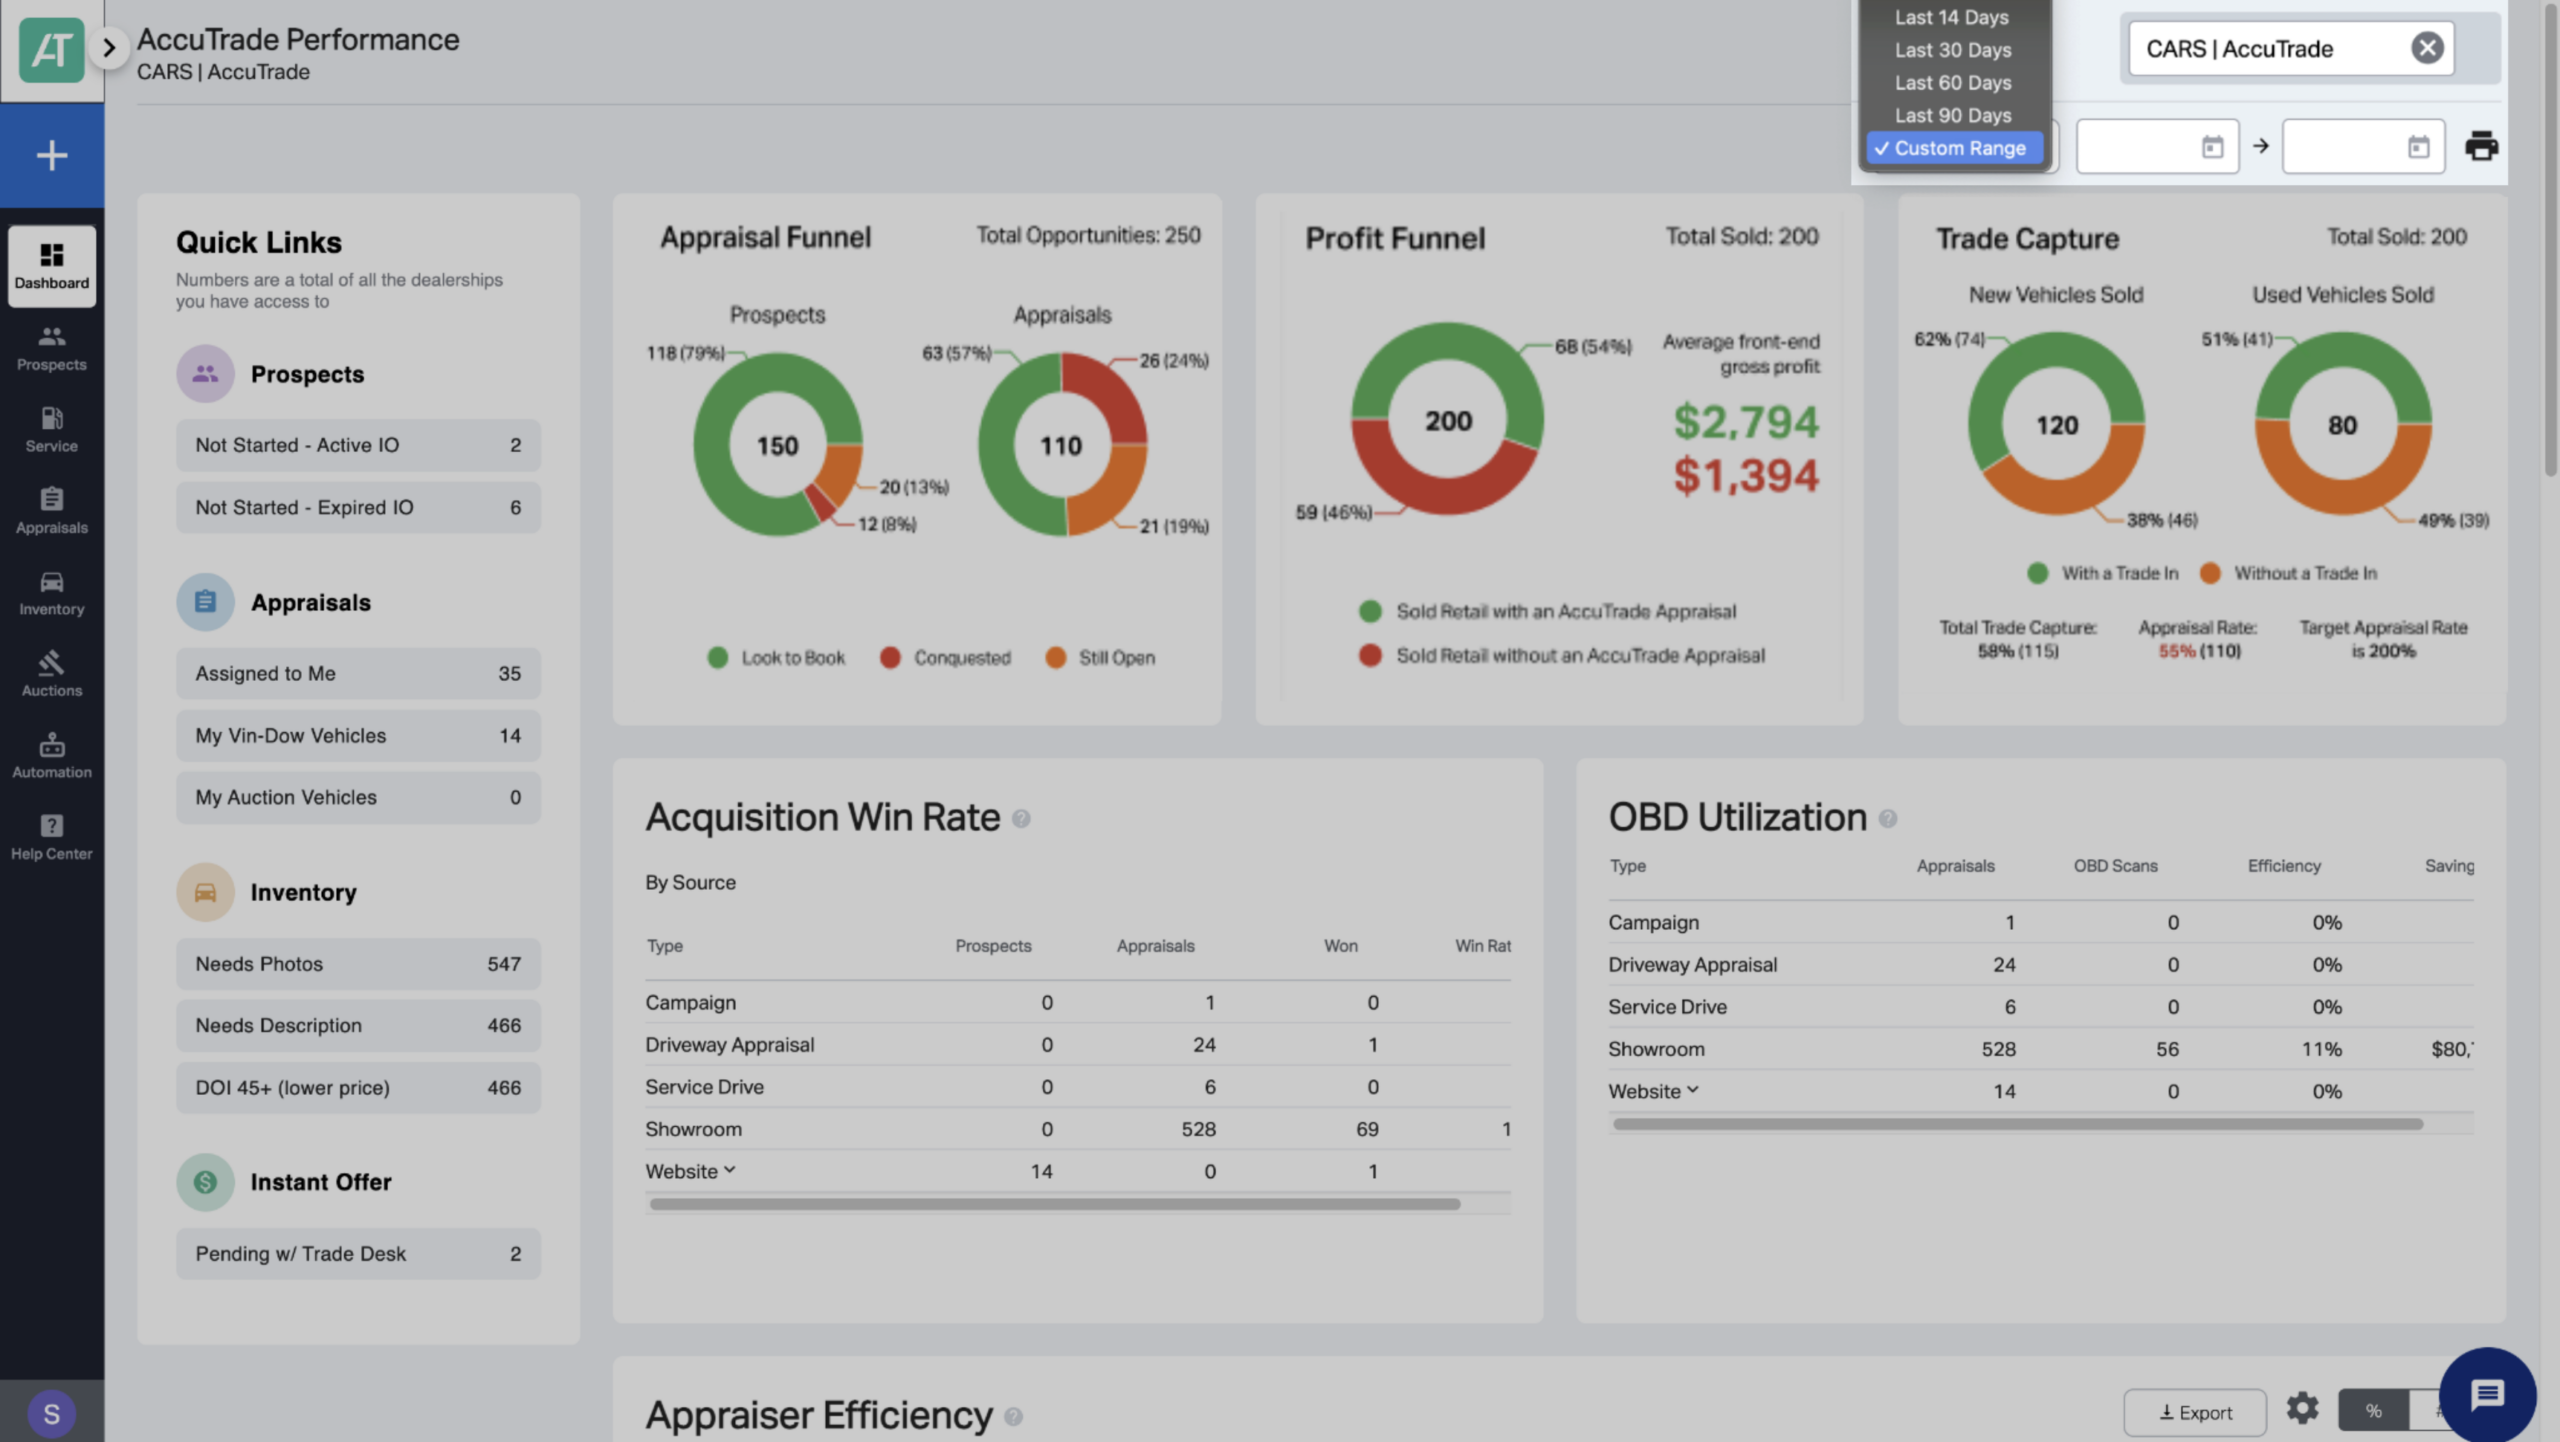This screenshot has height=1442, width=2560.
Task: Click the OBD Utilization help icon
Action: tap(1888, 819)
